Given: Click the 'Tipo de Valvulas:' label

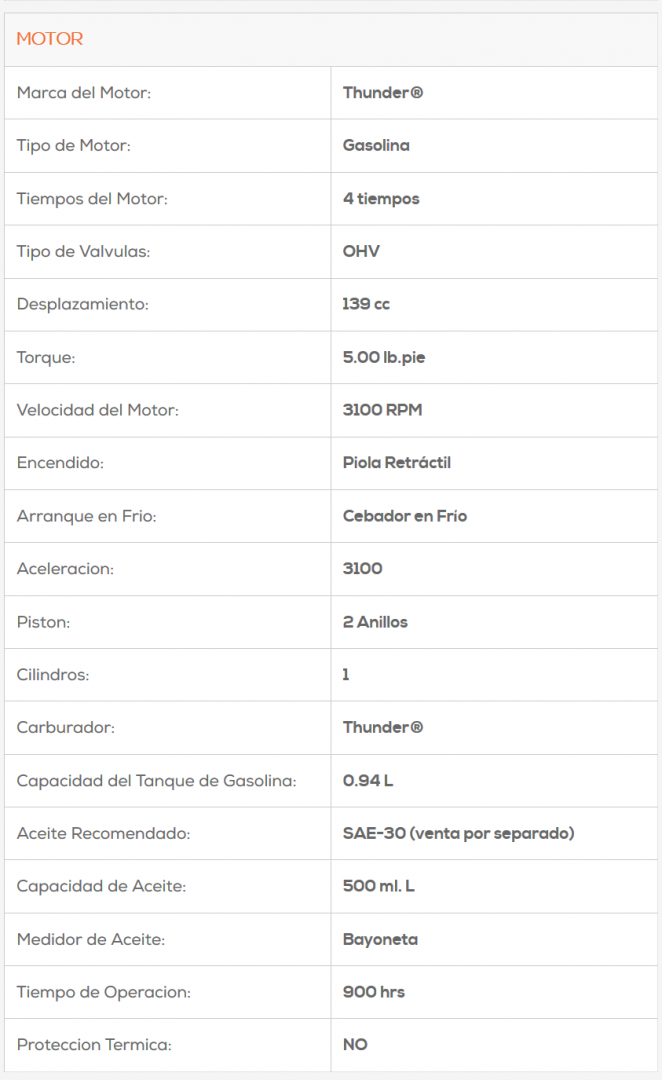Looking at the screenshot, I should 83,251.
